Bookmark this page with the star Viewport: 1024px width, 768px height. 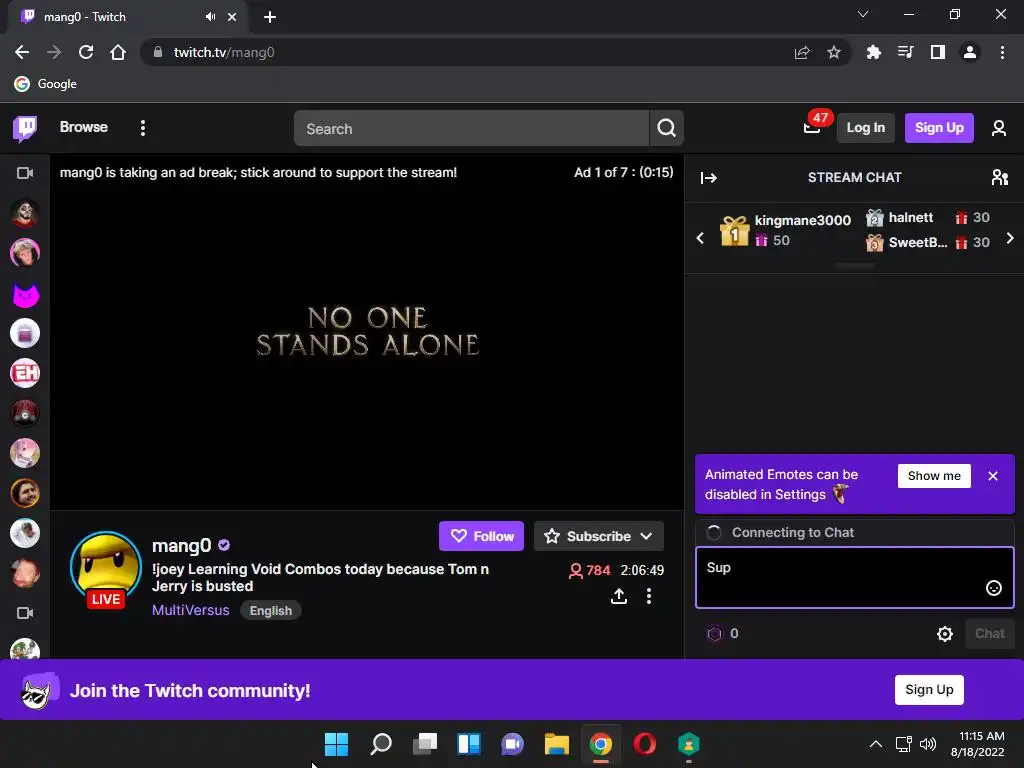click(833, 52)
